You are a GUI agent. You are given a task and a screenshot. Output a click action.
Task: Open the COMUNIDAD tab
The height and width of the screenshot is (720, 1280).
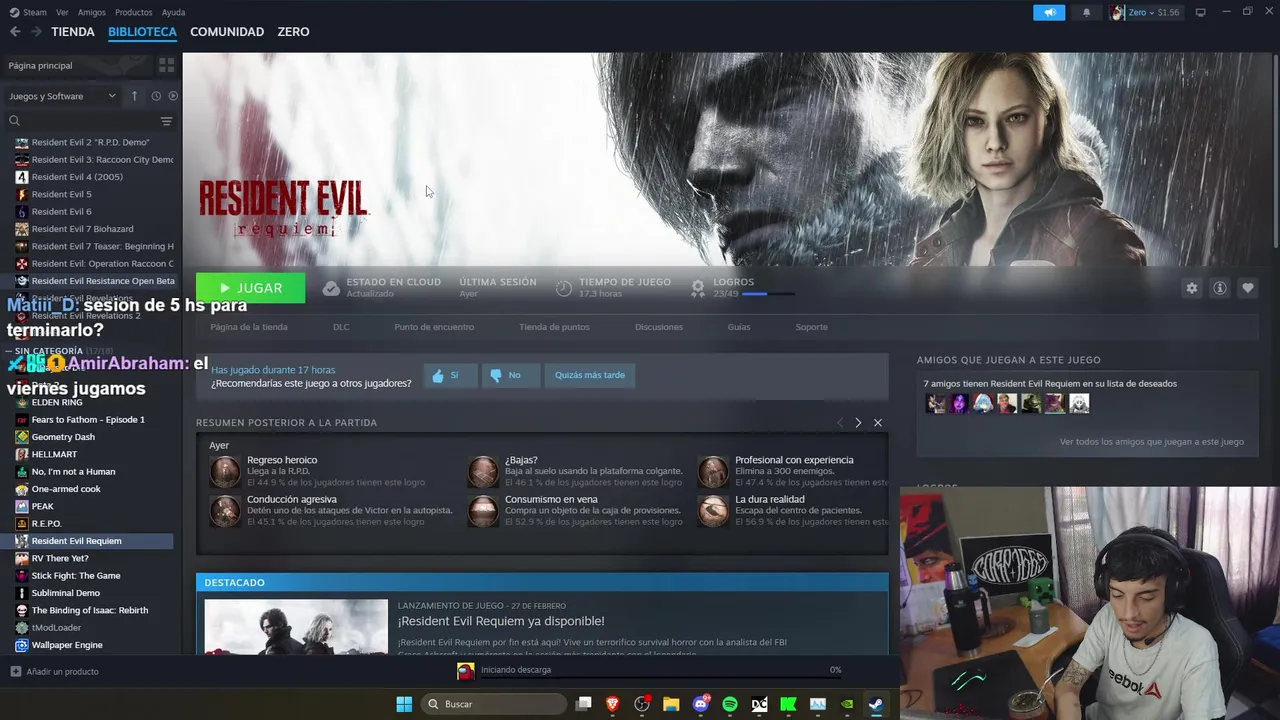[x=227, y=32]
